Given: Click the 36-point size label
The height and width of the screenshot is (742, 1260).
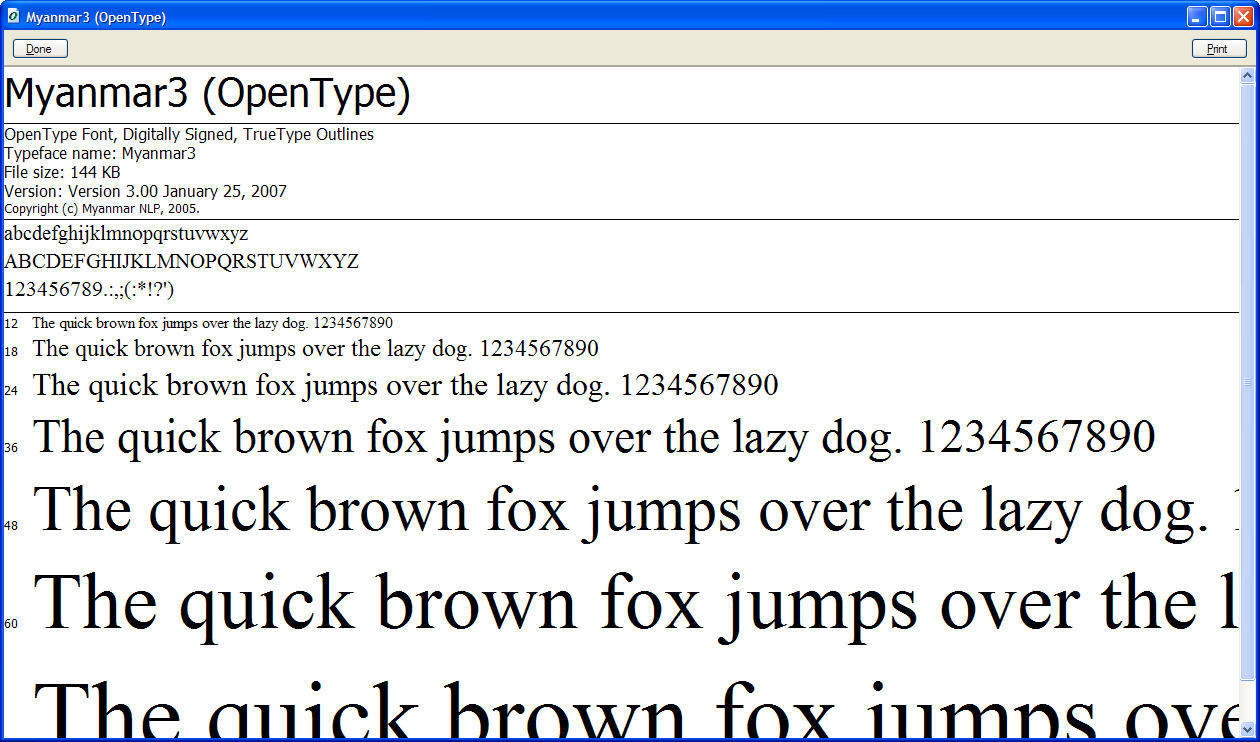Looking at the screenshot, I should (11, 448).
